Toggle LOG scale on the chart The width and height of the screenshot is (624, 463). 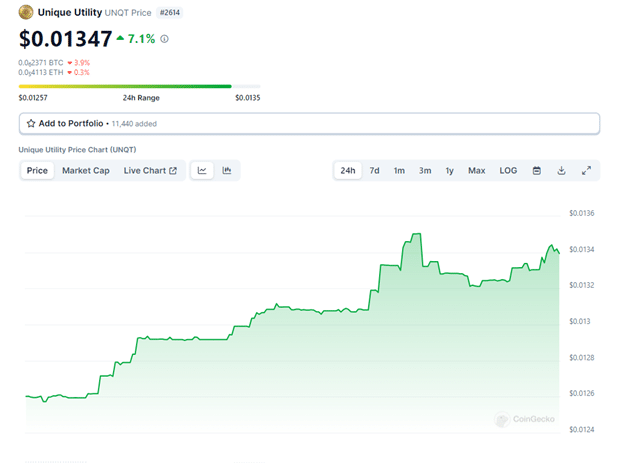pyautogui.click(x=508, y=171)
